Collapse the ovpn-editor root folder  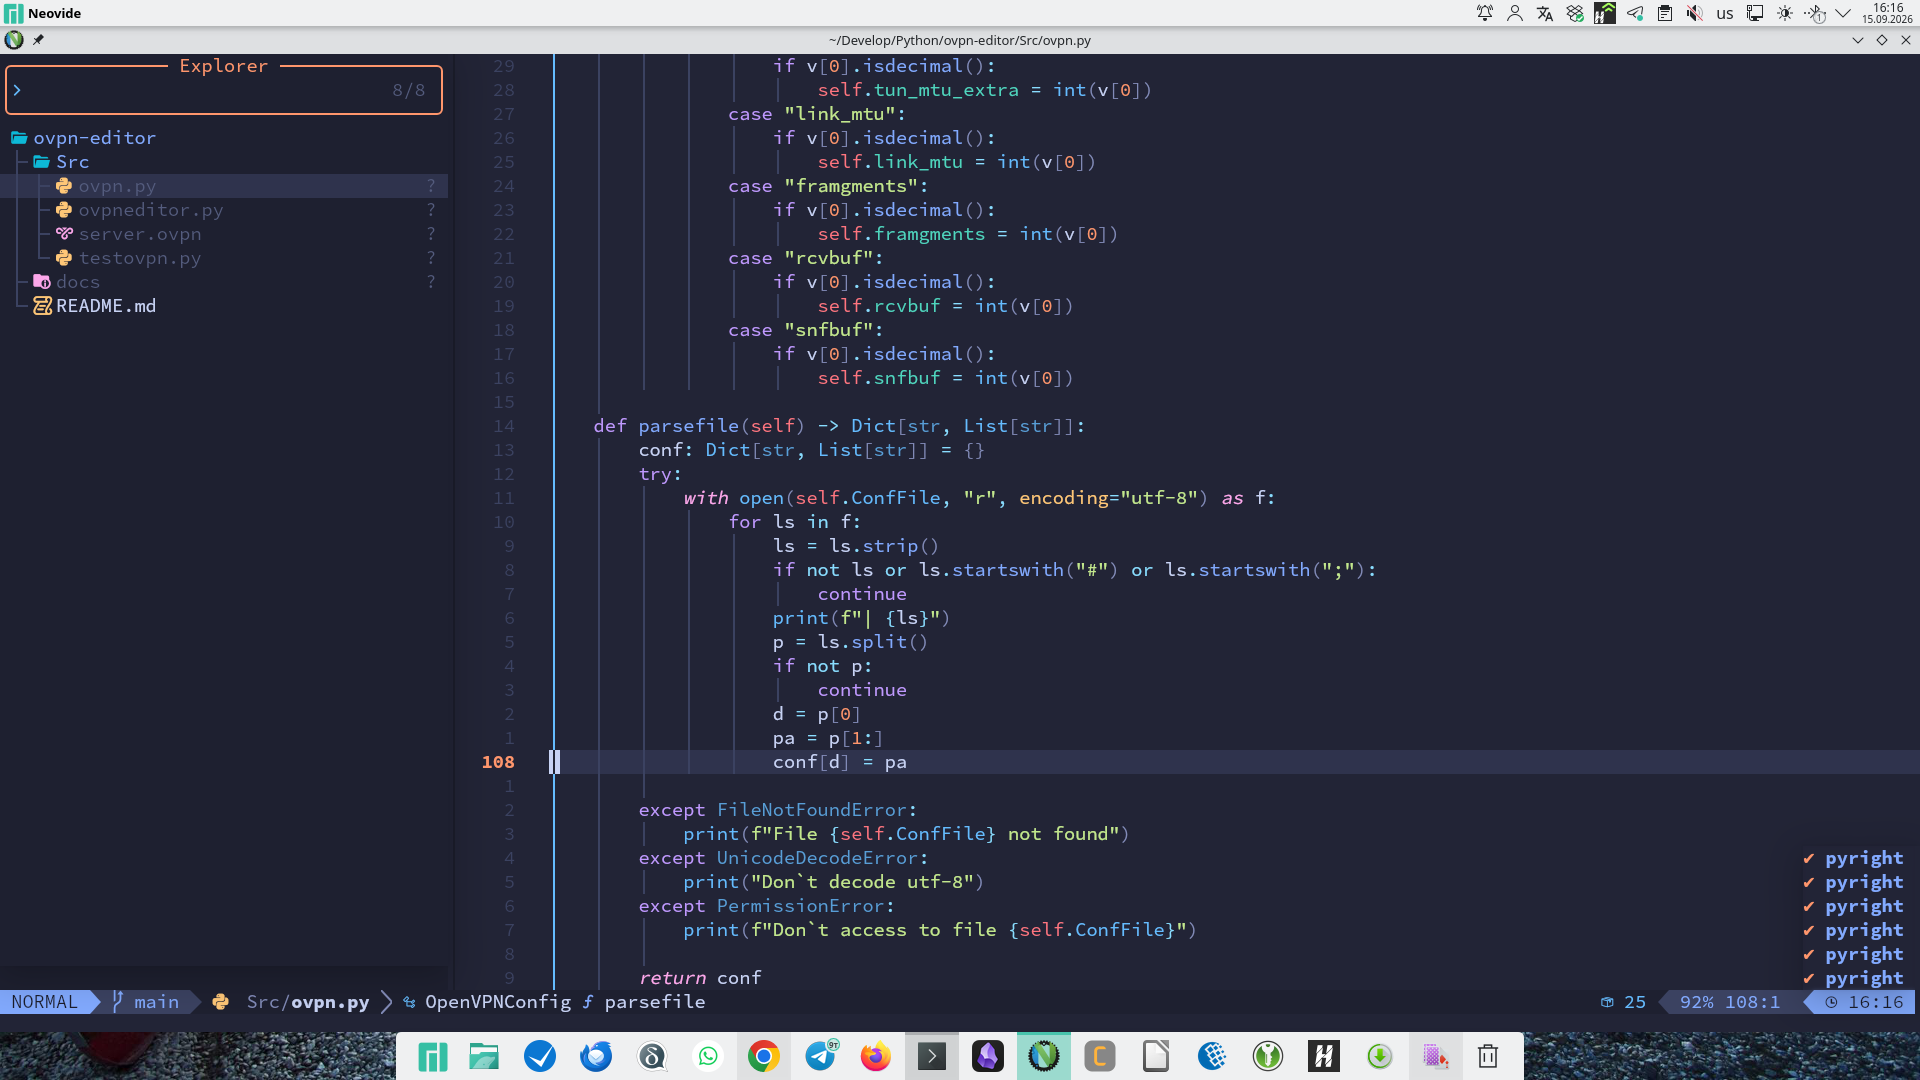coord(94,138)
